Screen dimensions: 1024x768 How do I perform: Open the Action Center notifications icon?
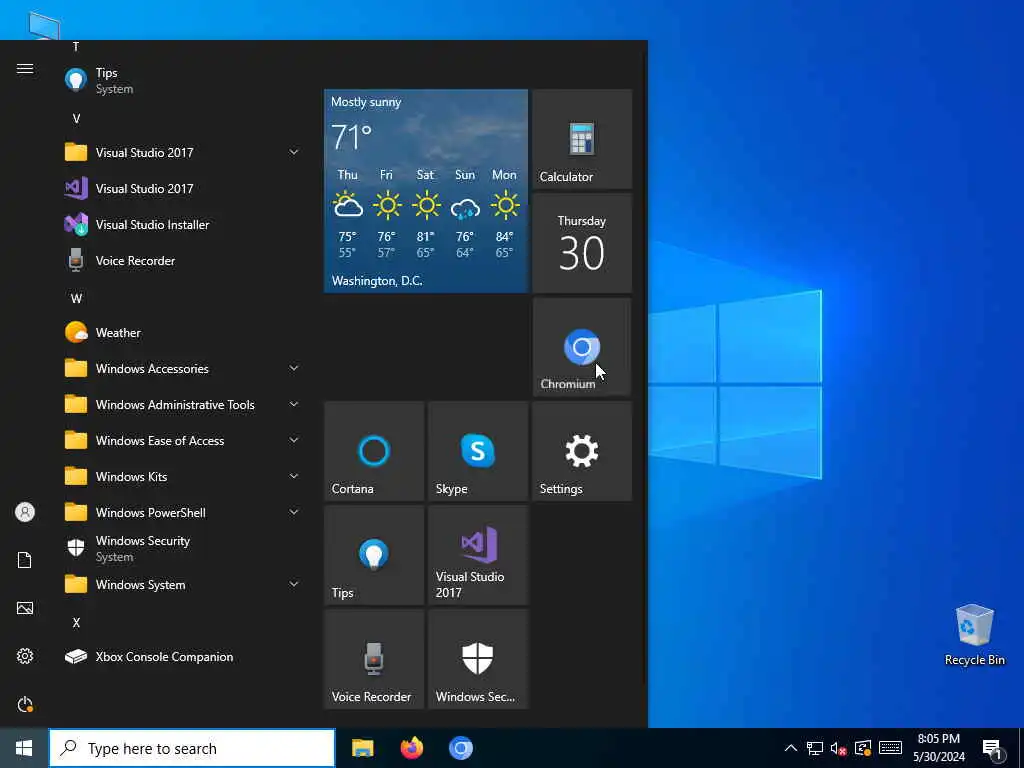point(993,748)
